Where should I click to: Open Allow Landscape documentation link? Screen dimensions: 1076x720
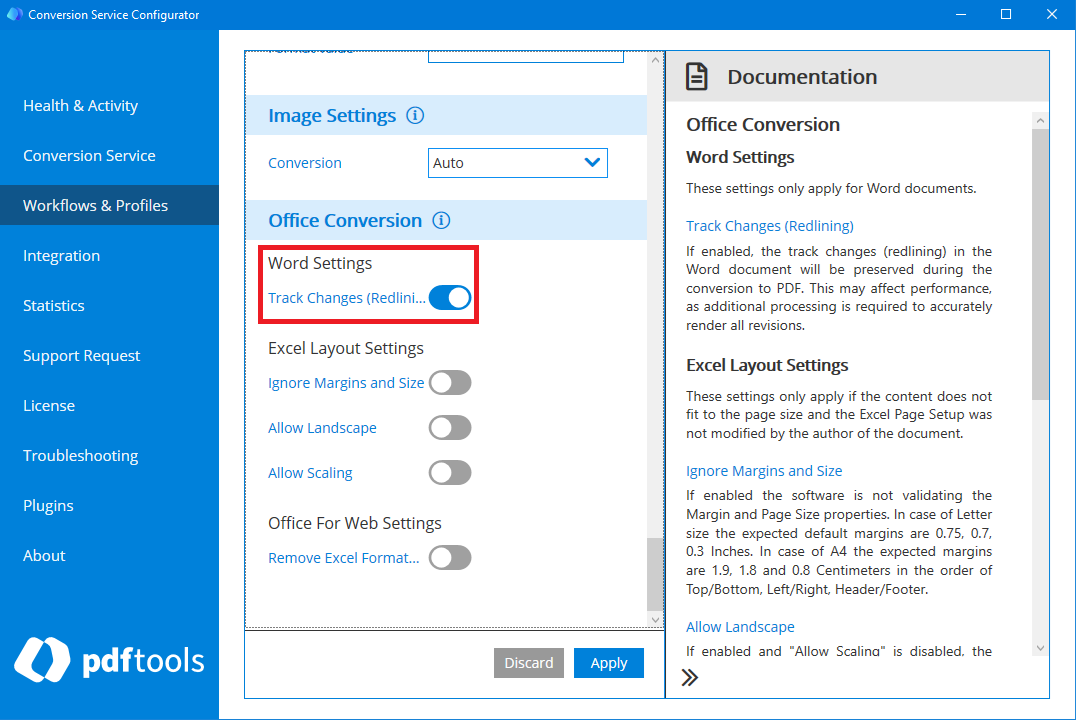(x=740, y=627)
